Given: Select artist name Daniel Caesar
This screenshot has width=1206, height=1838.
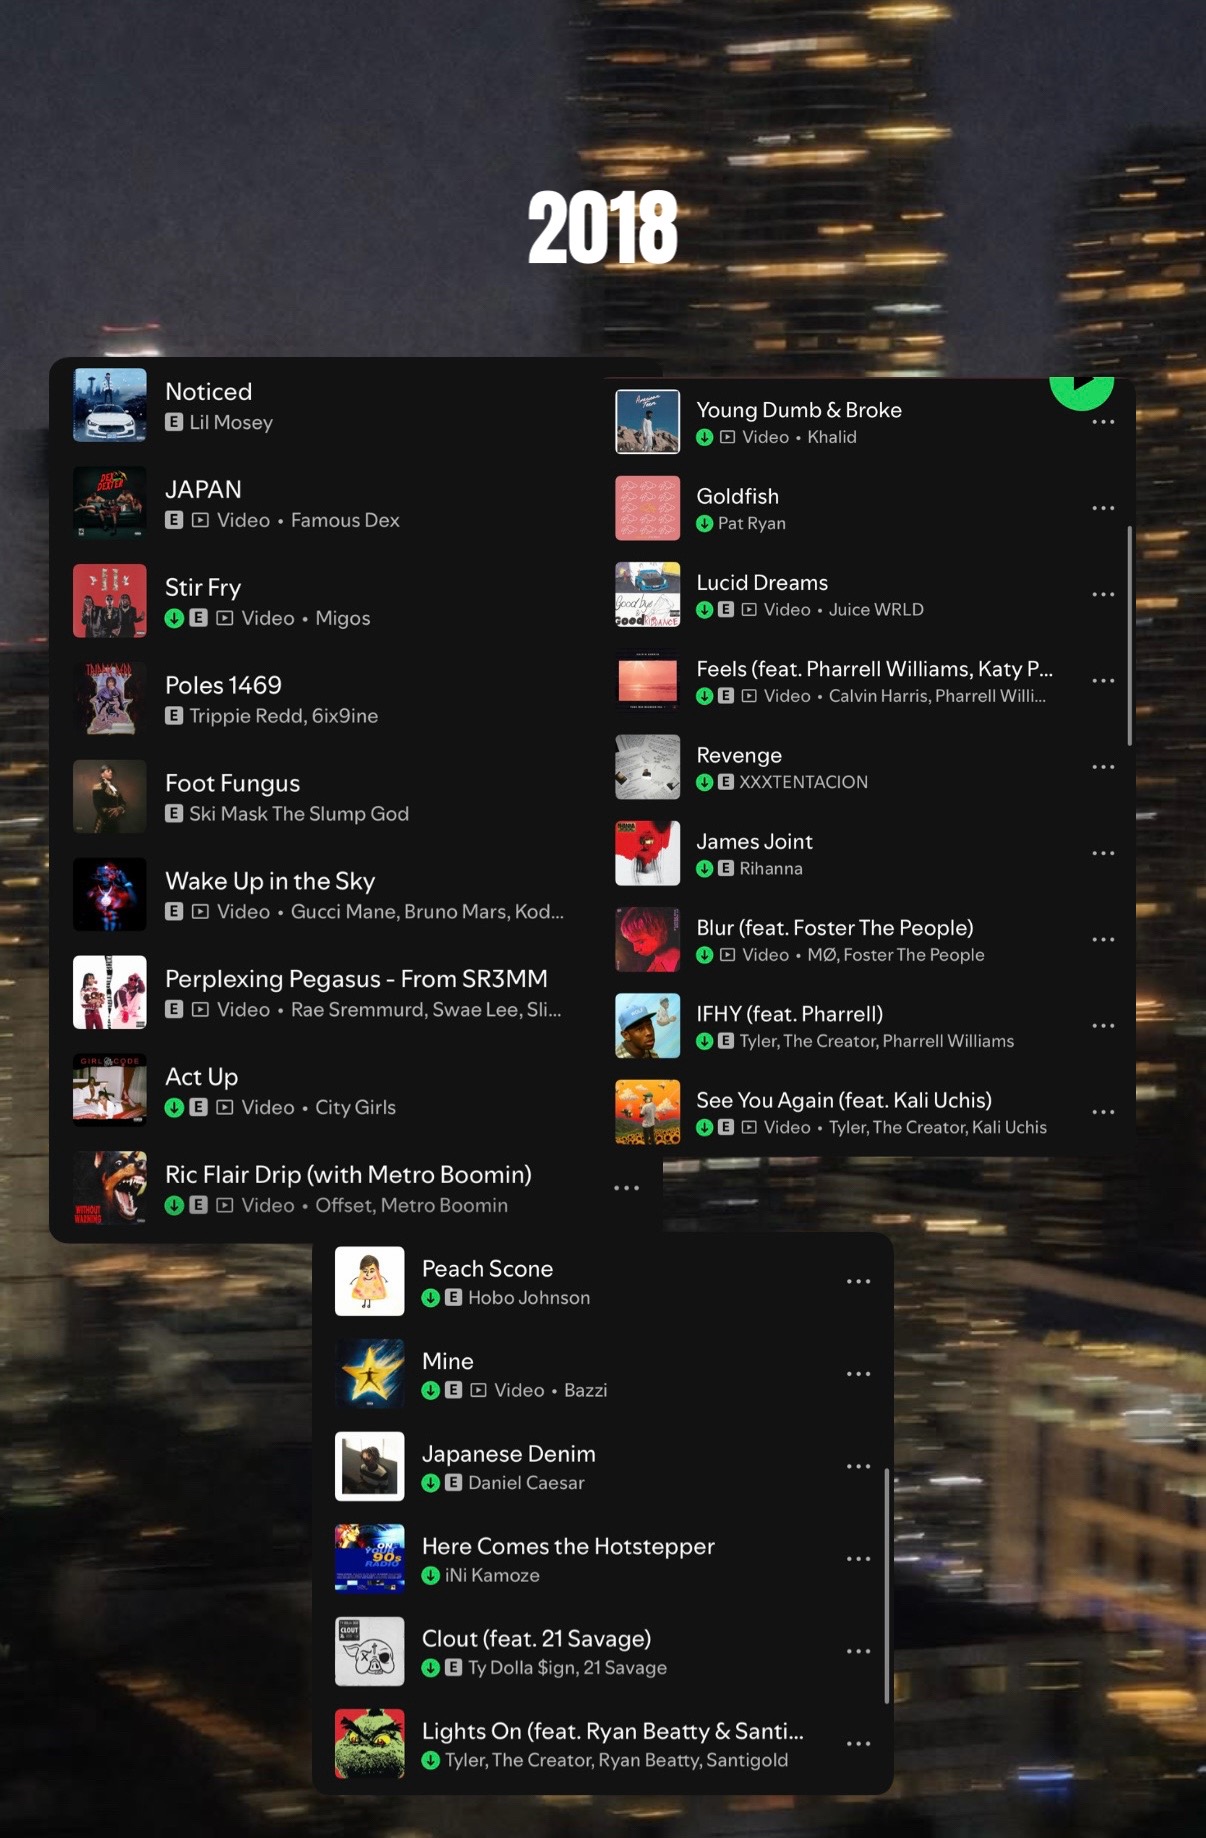Looking at the screenshot, I should [x=526, y=1483].
